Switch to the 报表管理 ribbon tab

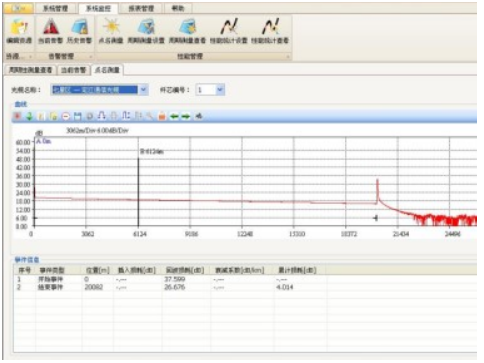(x=141, y=8)
